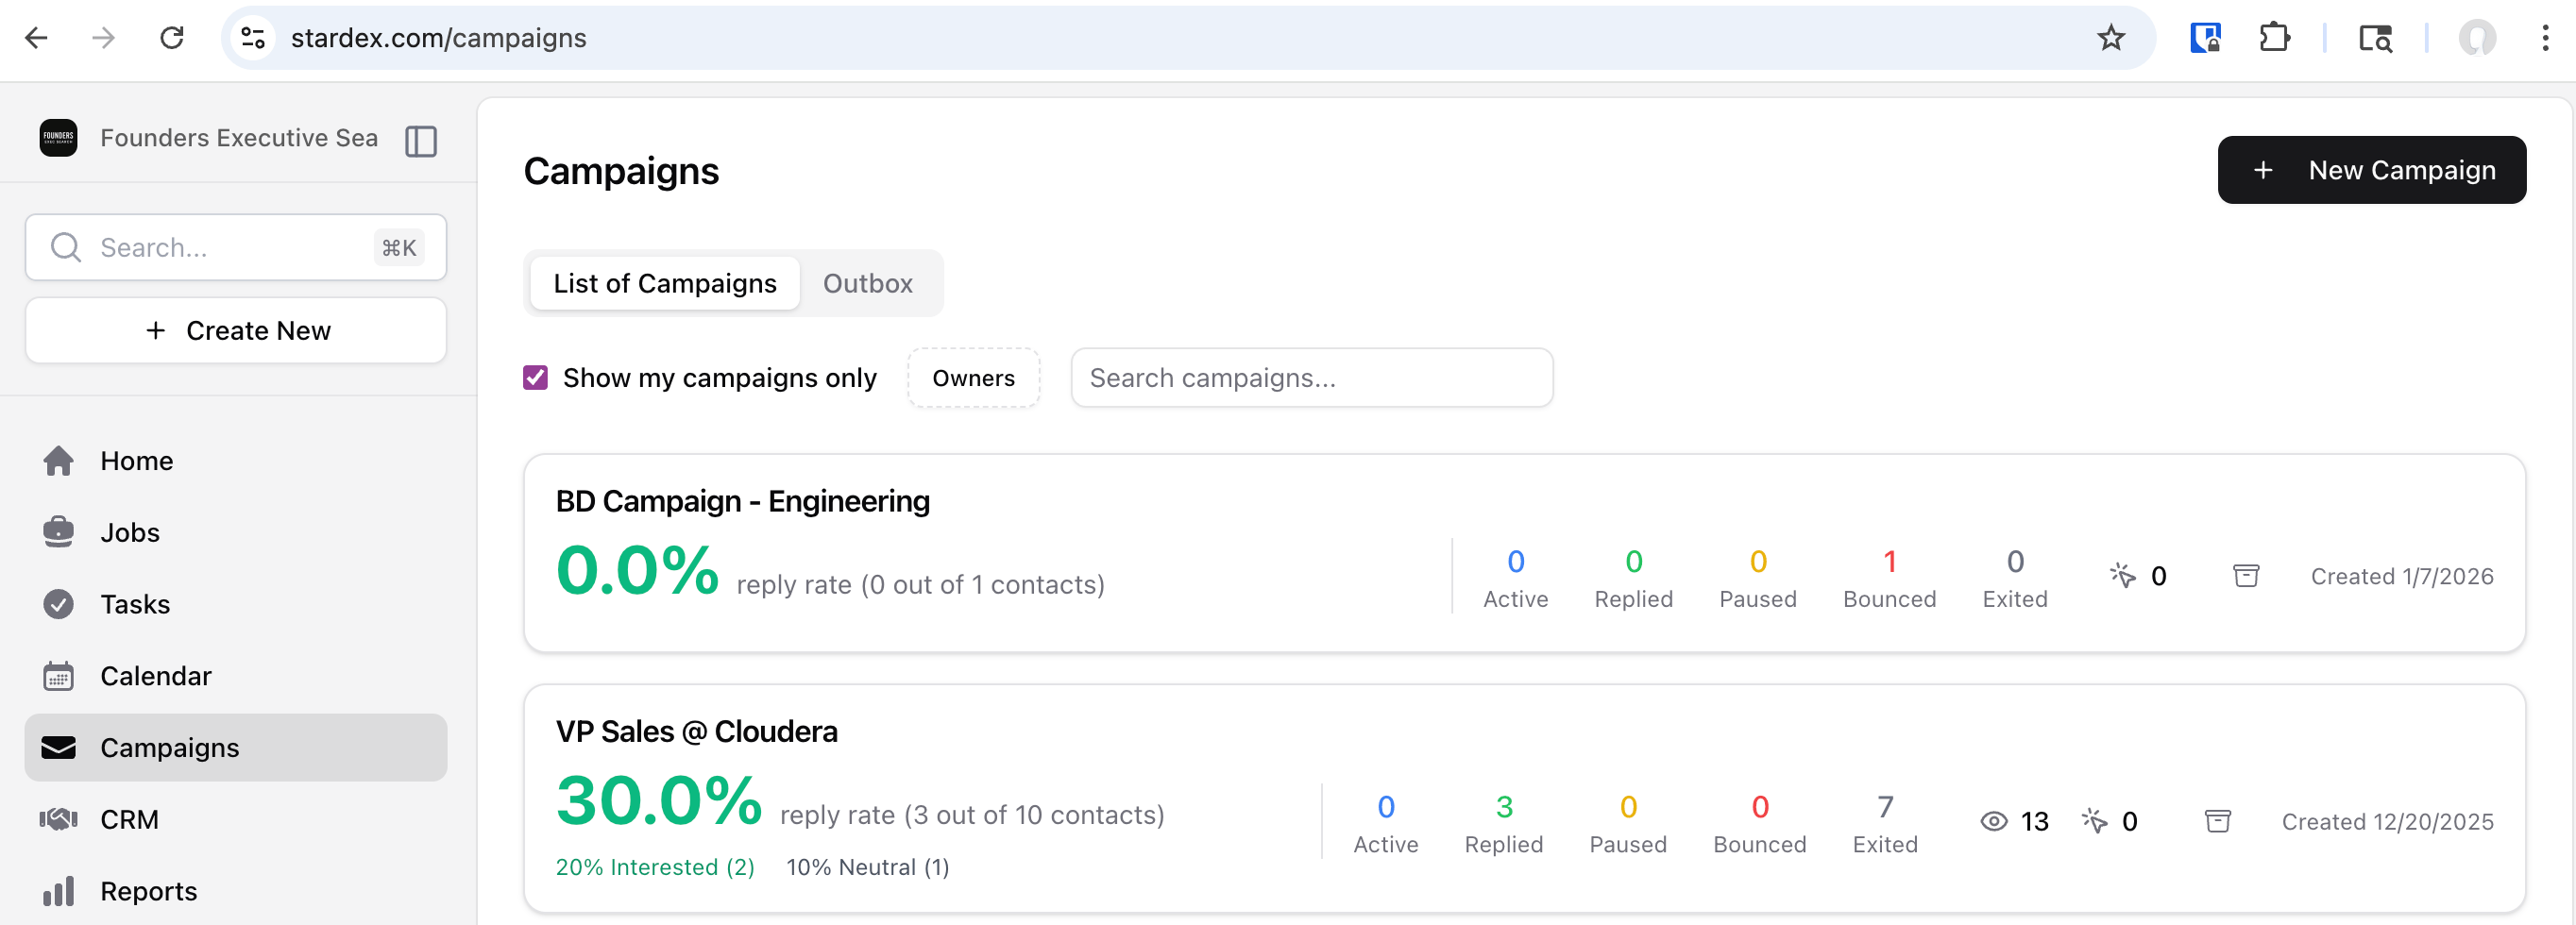Image resolution: width=2576 pixels, height=925 pixels.
Task: Click the password manager extension icon
Action: tap(2205, 38)
